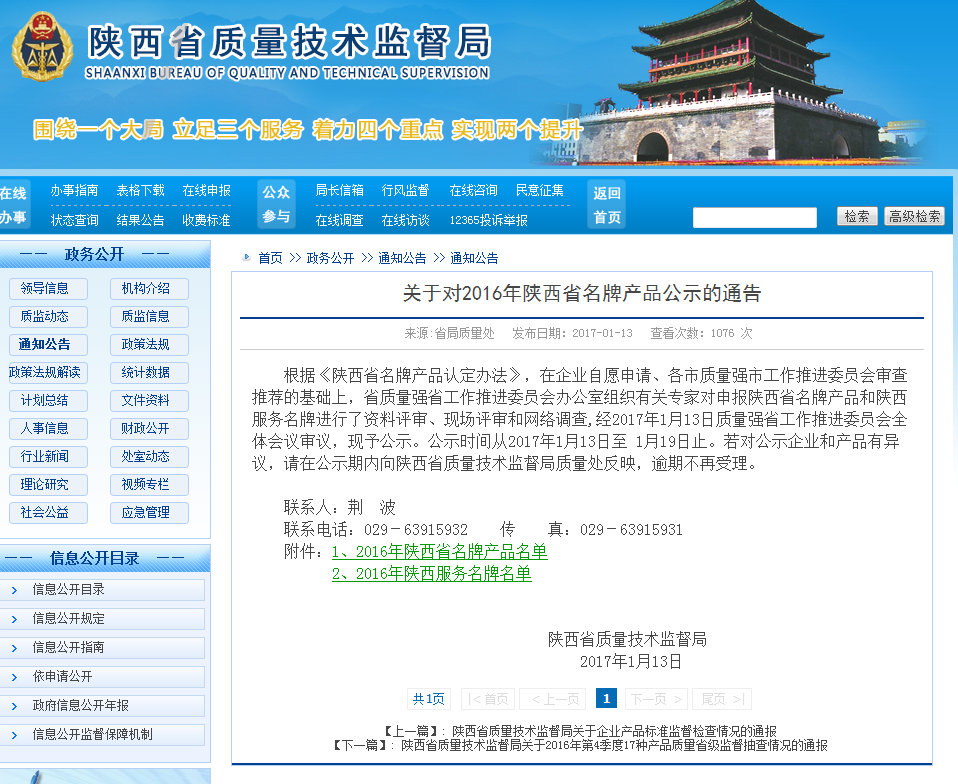Screen dimensions: 958x784
Task: Click 政务公开 in the breadcrumb
Action: (x=330, y=258)
